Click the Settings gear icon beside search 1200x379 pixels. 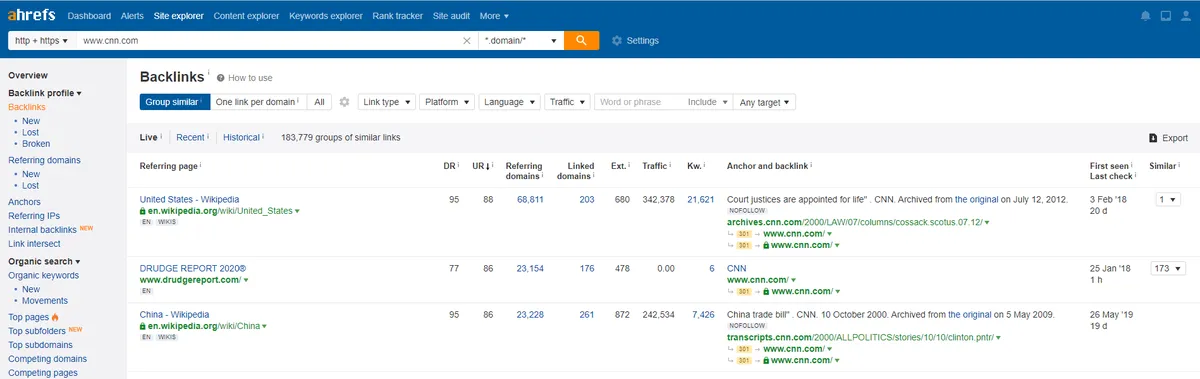click(x=616, y=41)
